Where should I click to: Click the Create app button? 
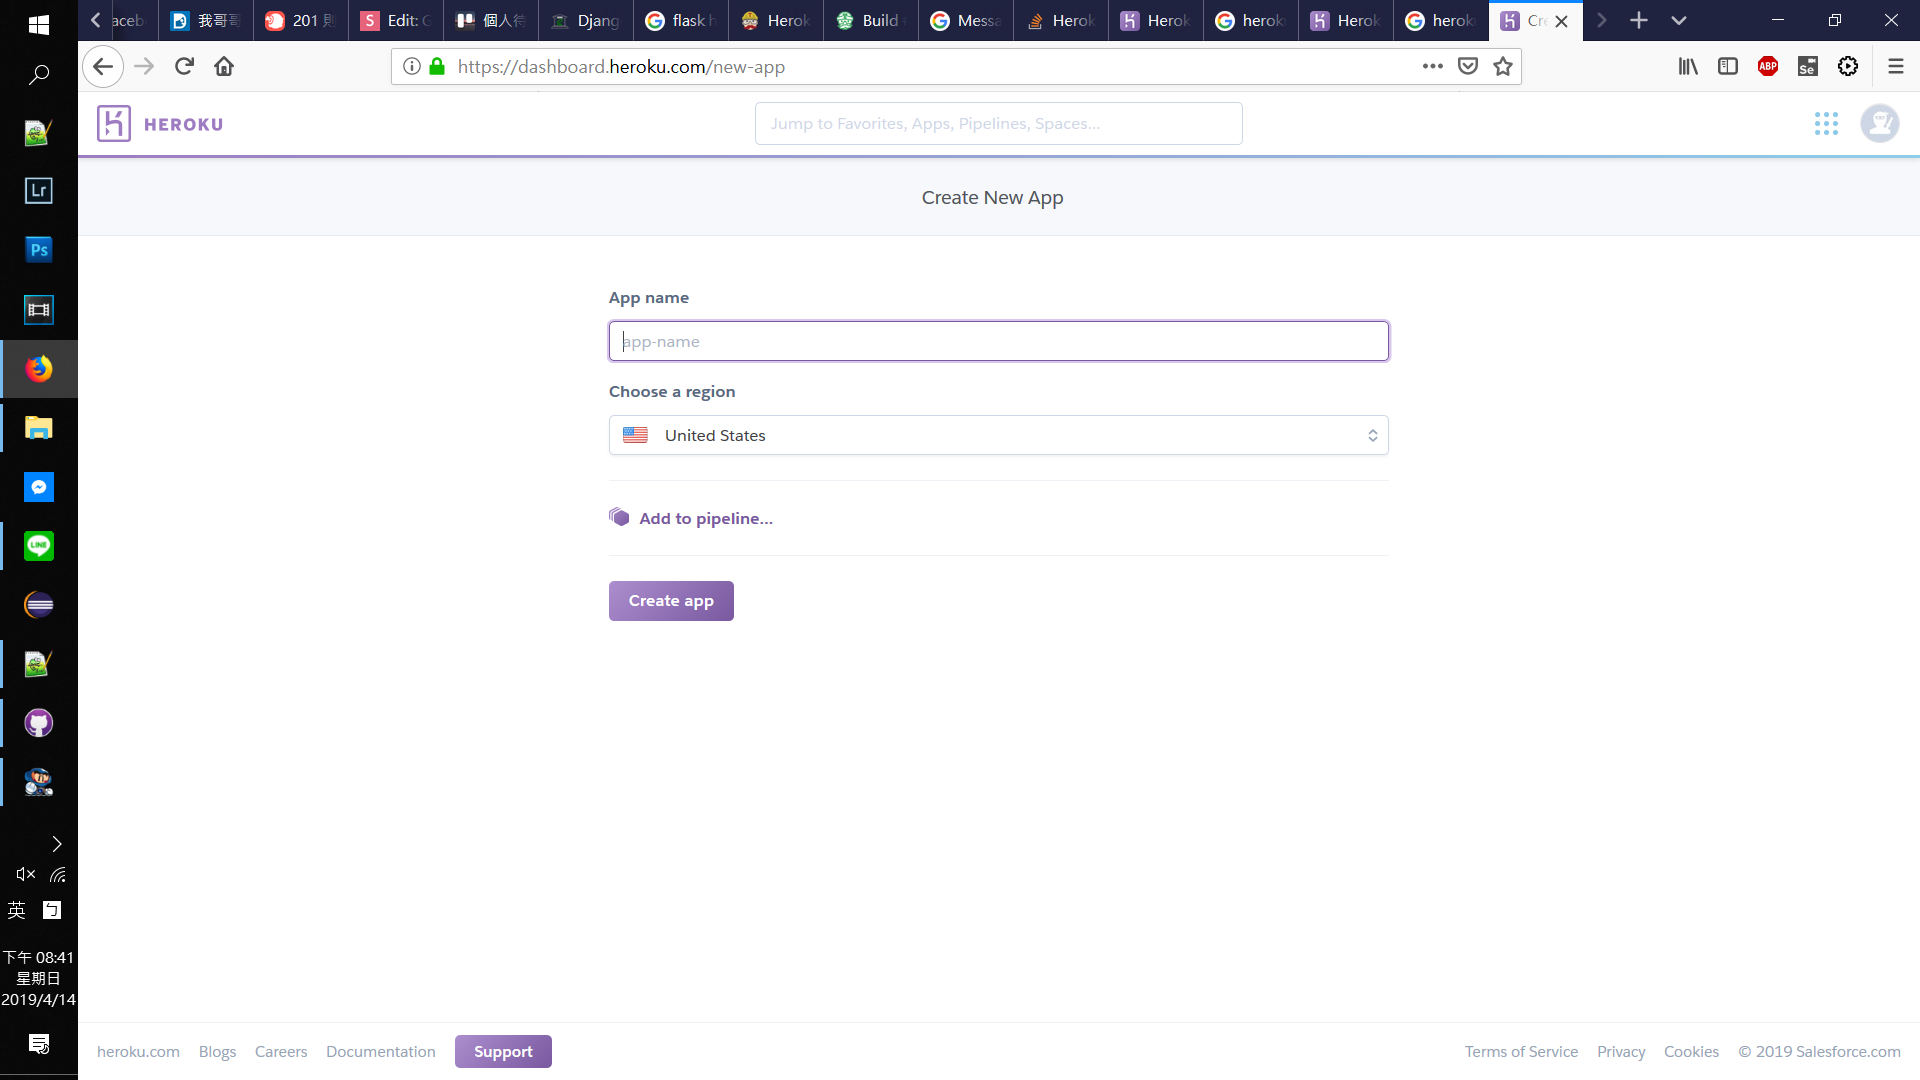671,601
